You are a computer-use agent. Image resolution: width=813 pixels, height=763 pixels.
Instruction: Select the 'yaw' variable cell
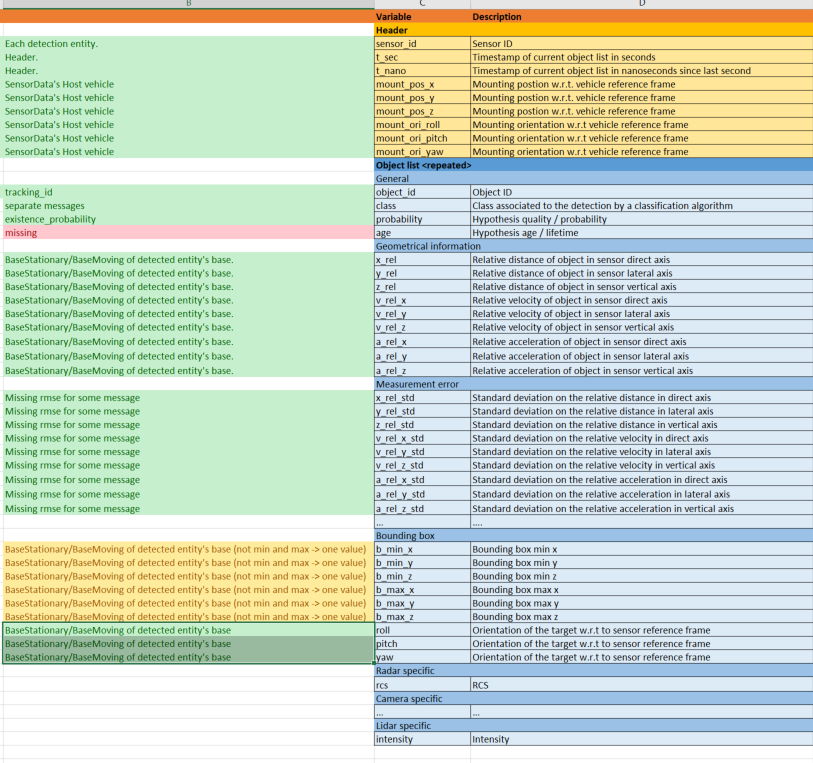click(x=422, y=657)
